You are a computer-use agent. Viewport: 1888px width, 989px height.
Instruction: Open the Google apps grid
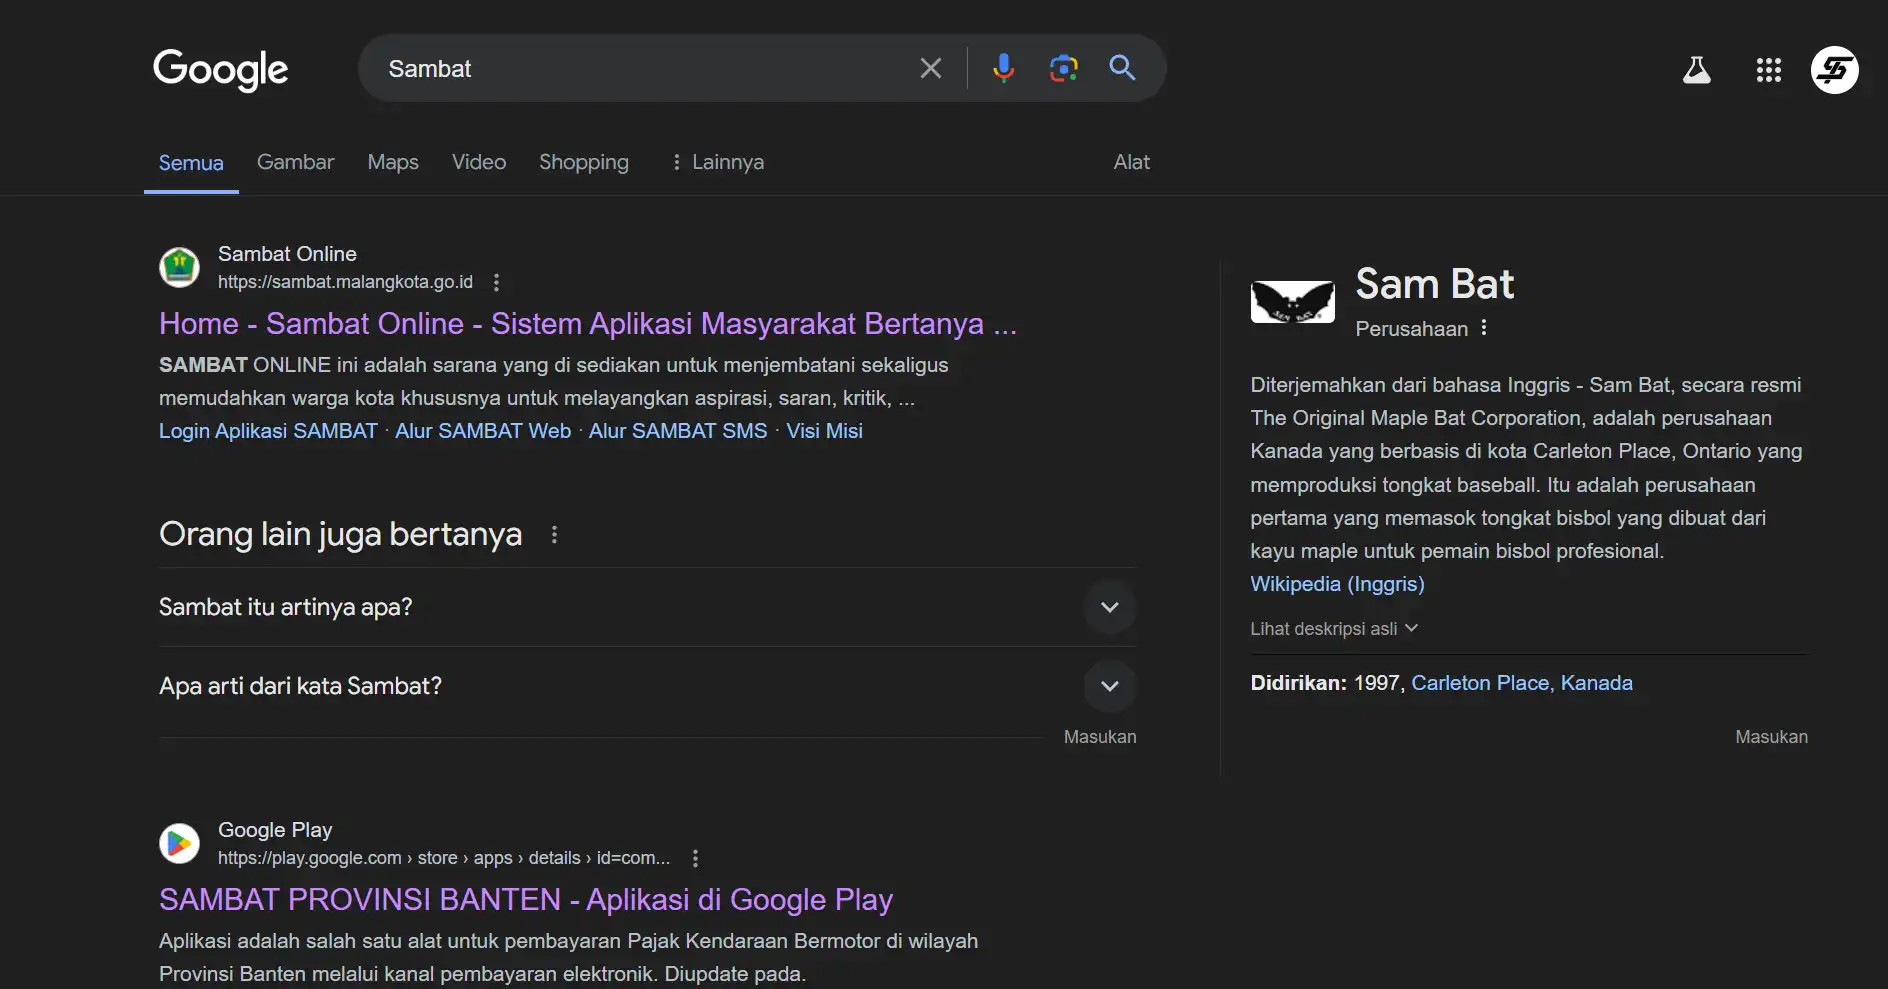pyautogui.click(x=1768, y=69)
